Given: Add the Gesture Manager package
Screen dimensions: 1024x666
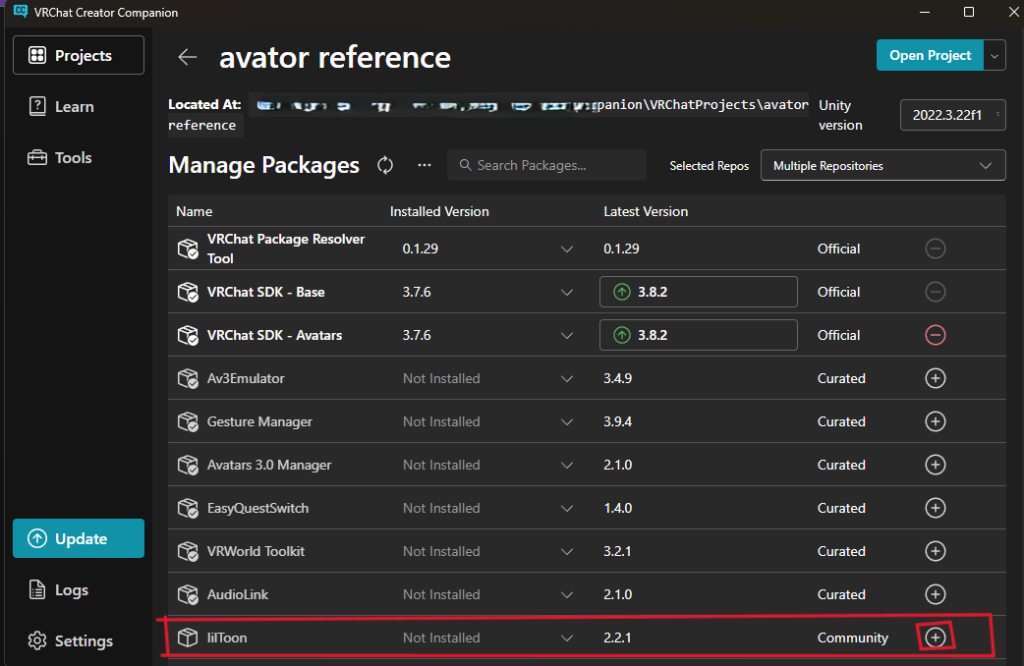Looking at the screenshot, I should click(935, 421).
